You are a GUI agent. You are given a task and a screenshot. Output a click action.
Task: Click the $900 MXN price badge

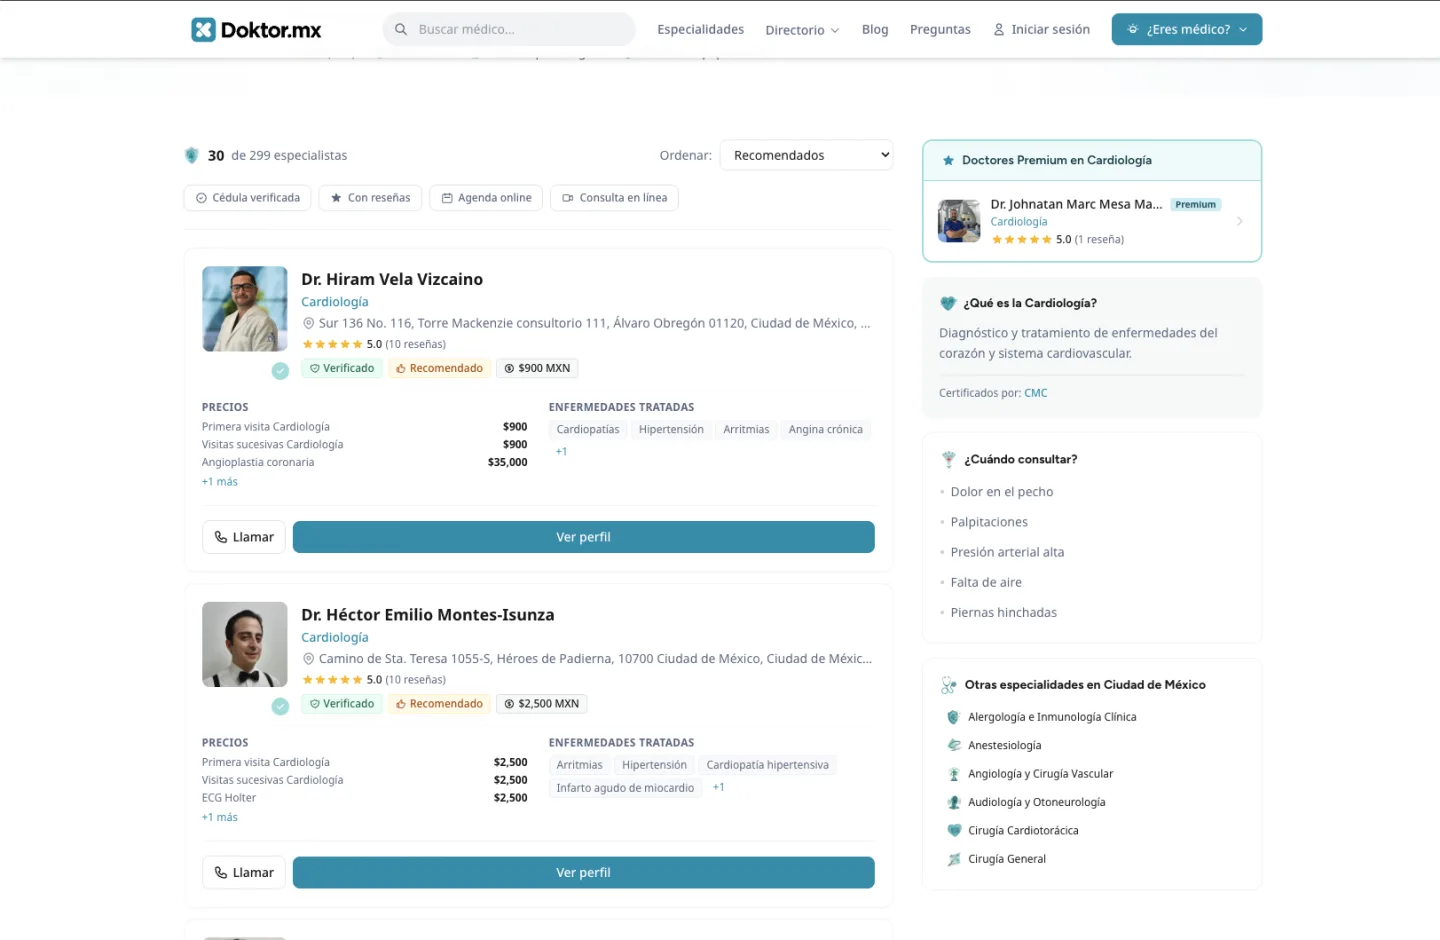click(537, 368)
